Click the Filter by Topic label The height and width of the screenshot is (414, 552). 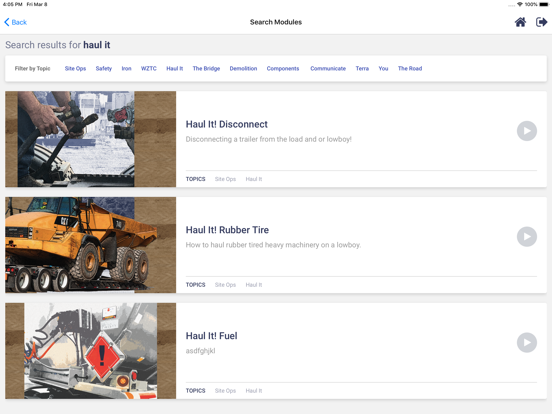point(32,68)
